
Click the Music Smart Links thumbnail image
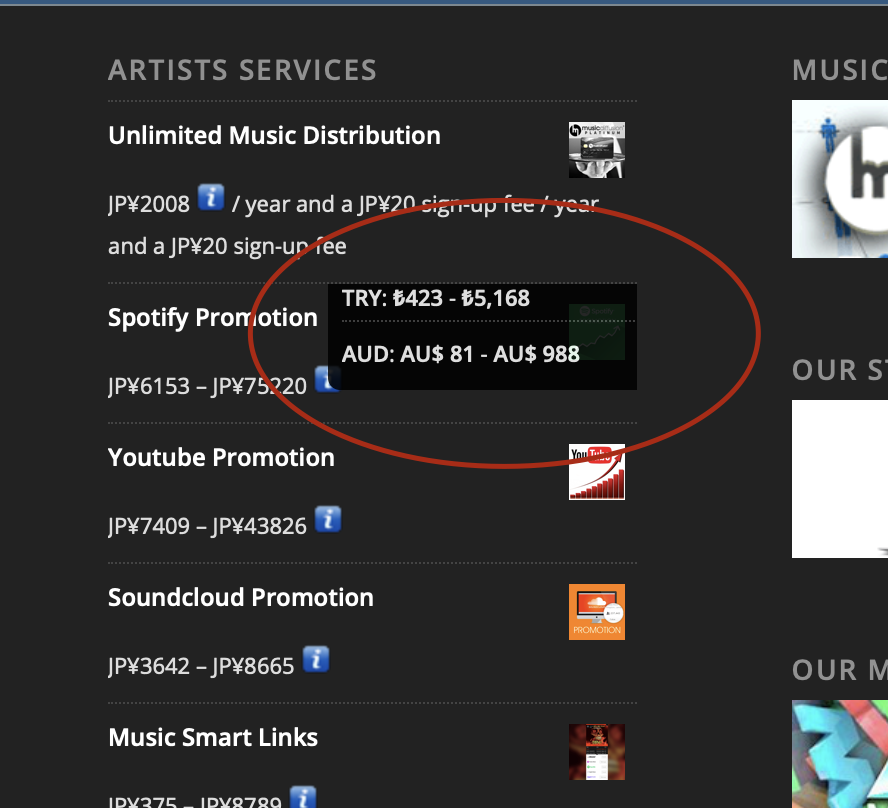pos(596,752)
